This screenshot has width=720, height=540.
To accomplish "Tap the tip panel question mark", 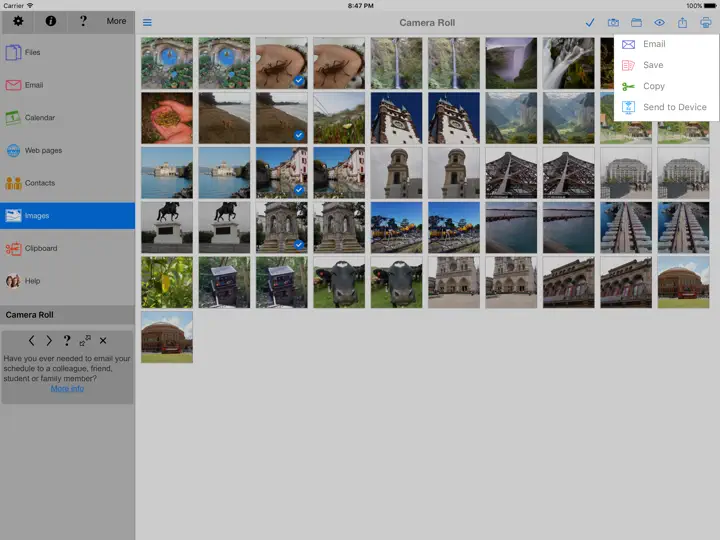I will point(67,341).
